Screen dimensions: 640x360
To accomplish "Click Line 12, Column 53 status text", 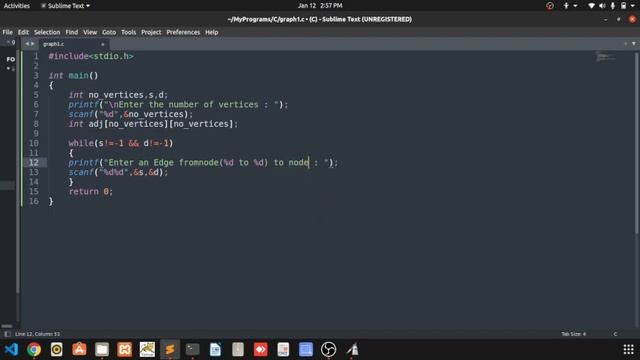I will [x=37, y=334].
